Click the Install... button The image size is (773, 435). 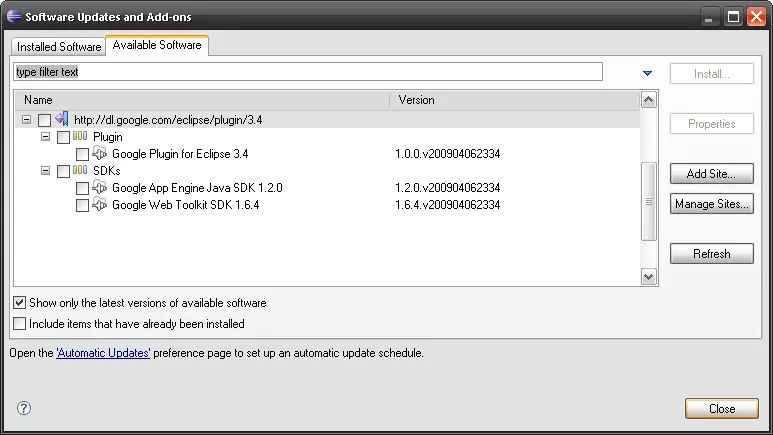[711, 73]
